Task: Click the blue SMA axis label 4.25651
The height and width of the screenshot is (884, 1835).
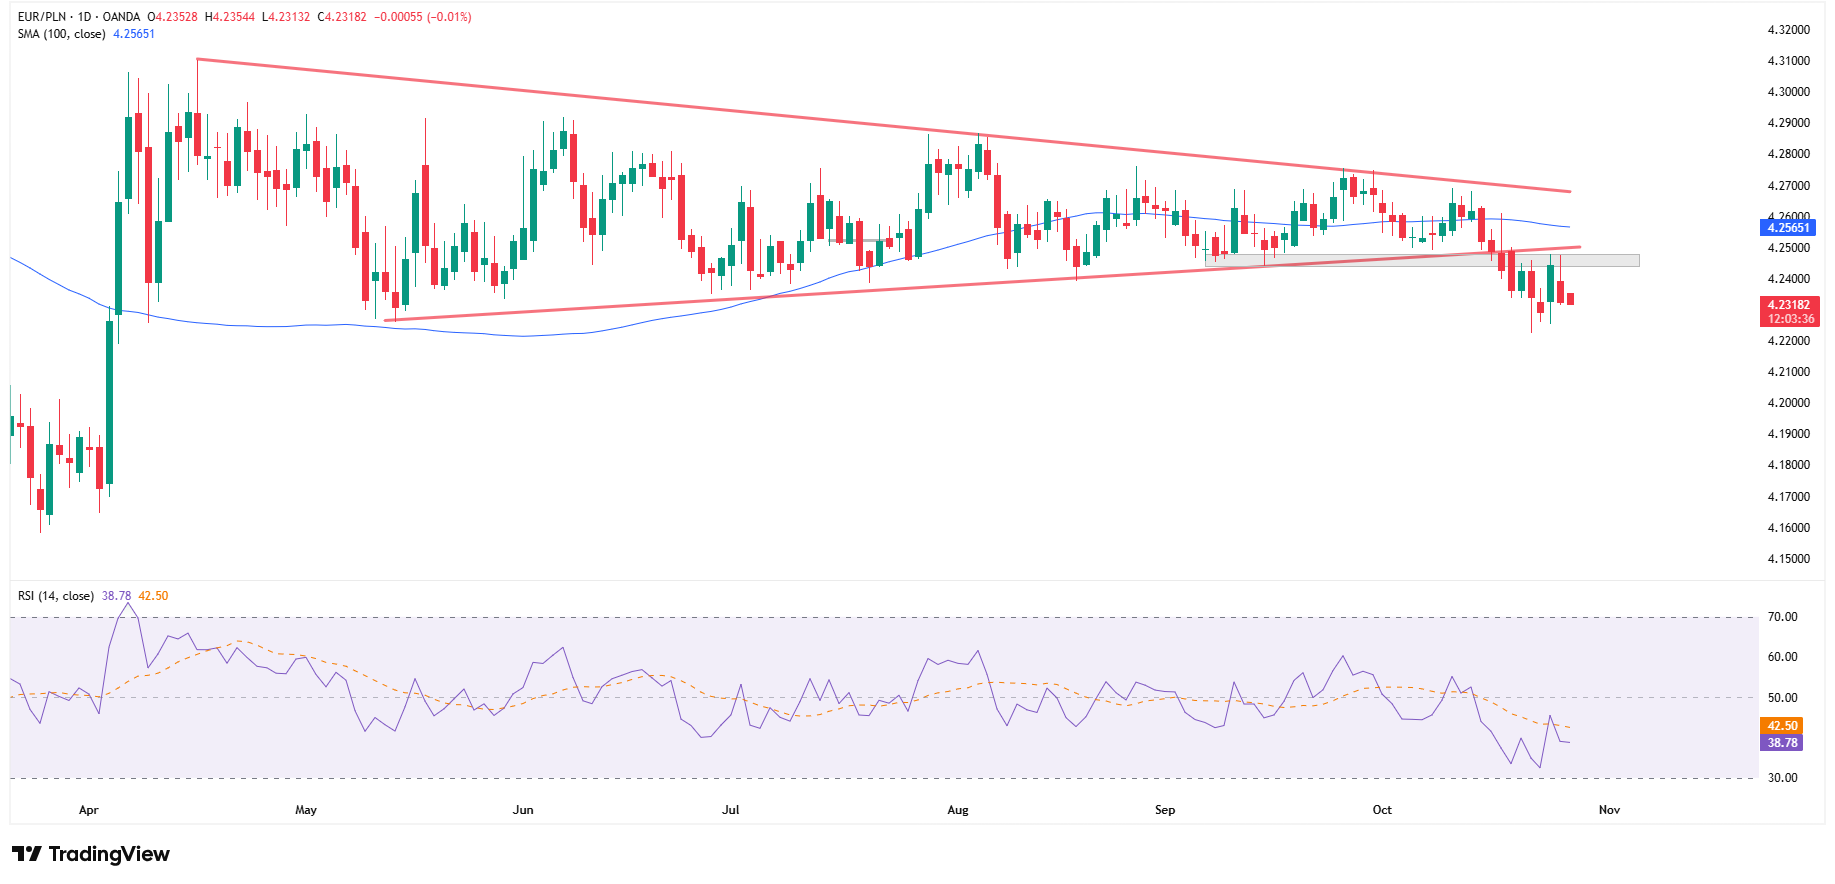Action: point(1788,228)
